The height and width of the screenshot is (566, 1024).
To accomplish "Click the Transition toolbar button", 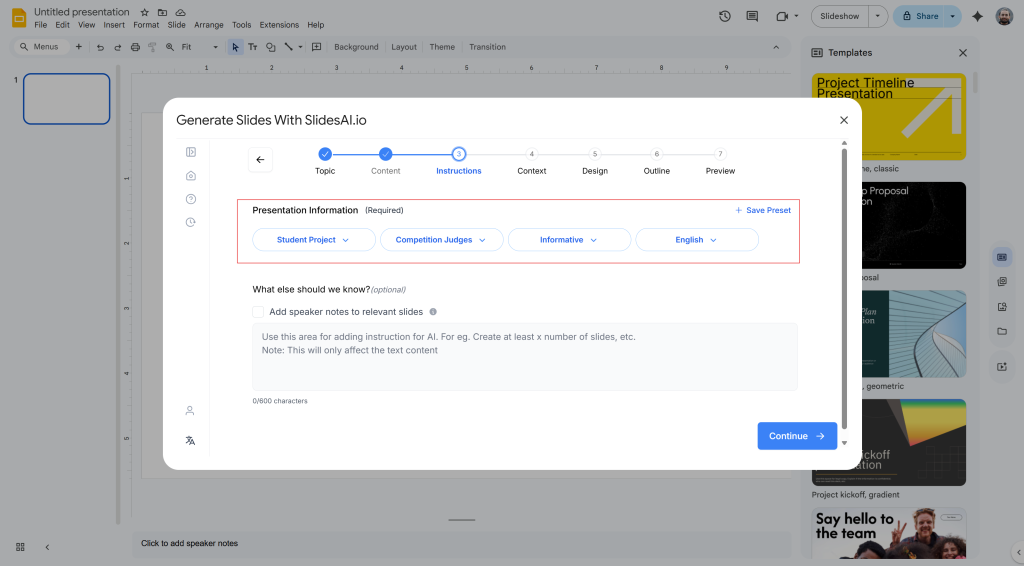I will pos(487,47).
